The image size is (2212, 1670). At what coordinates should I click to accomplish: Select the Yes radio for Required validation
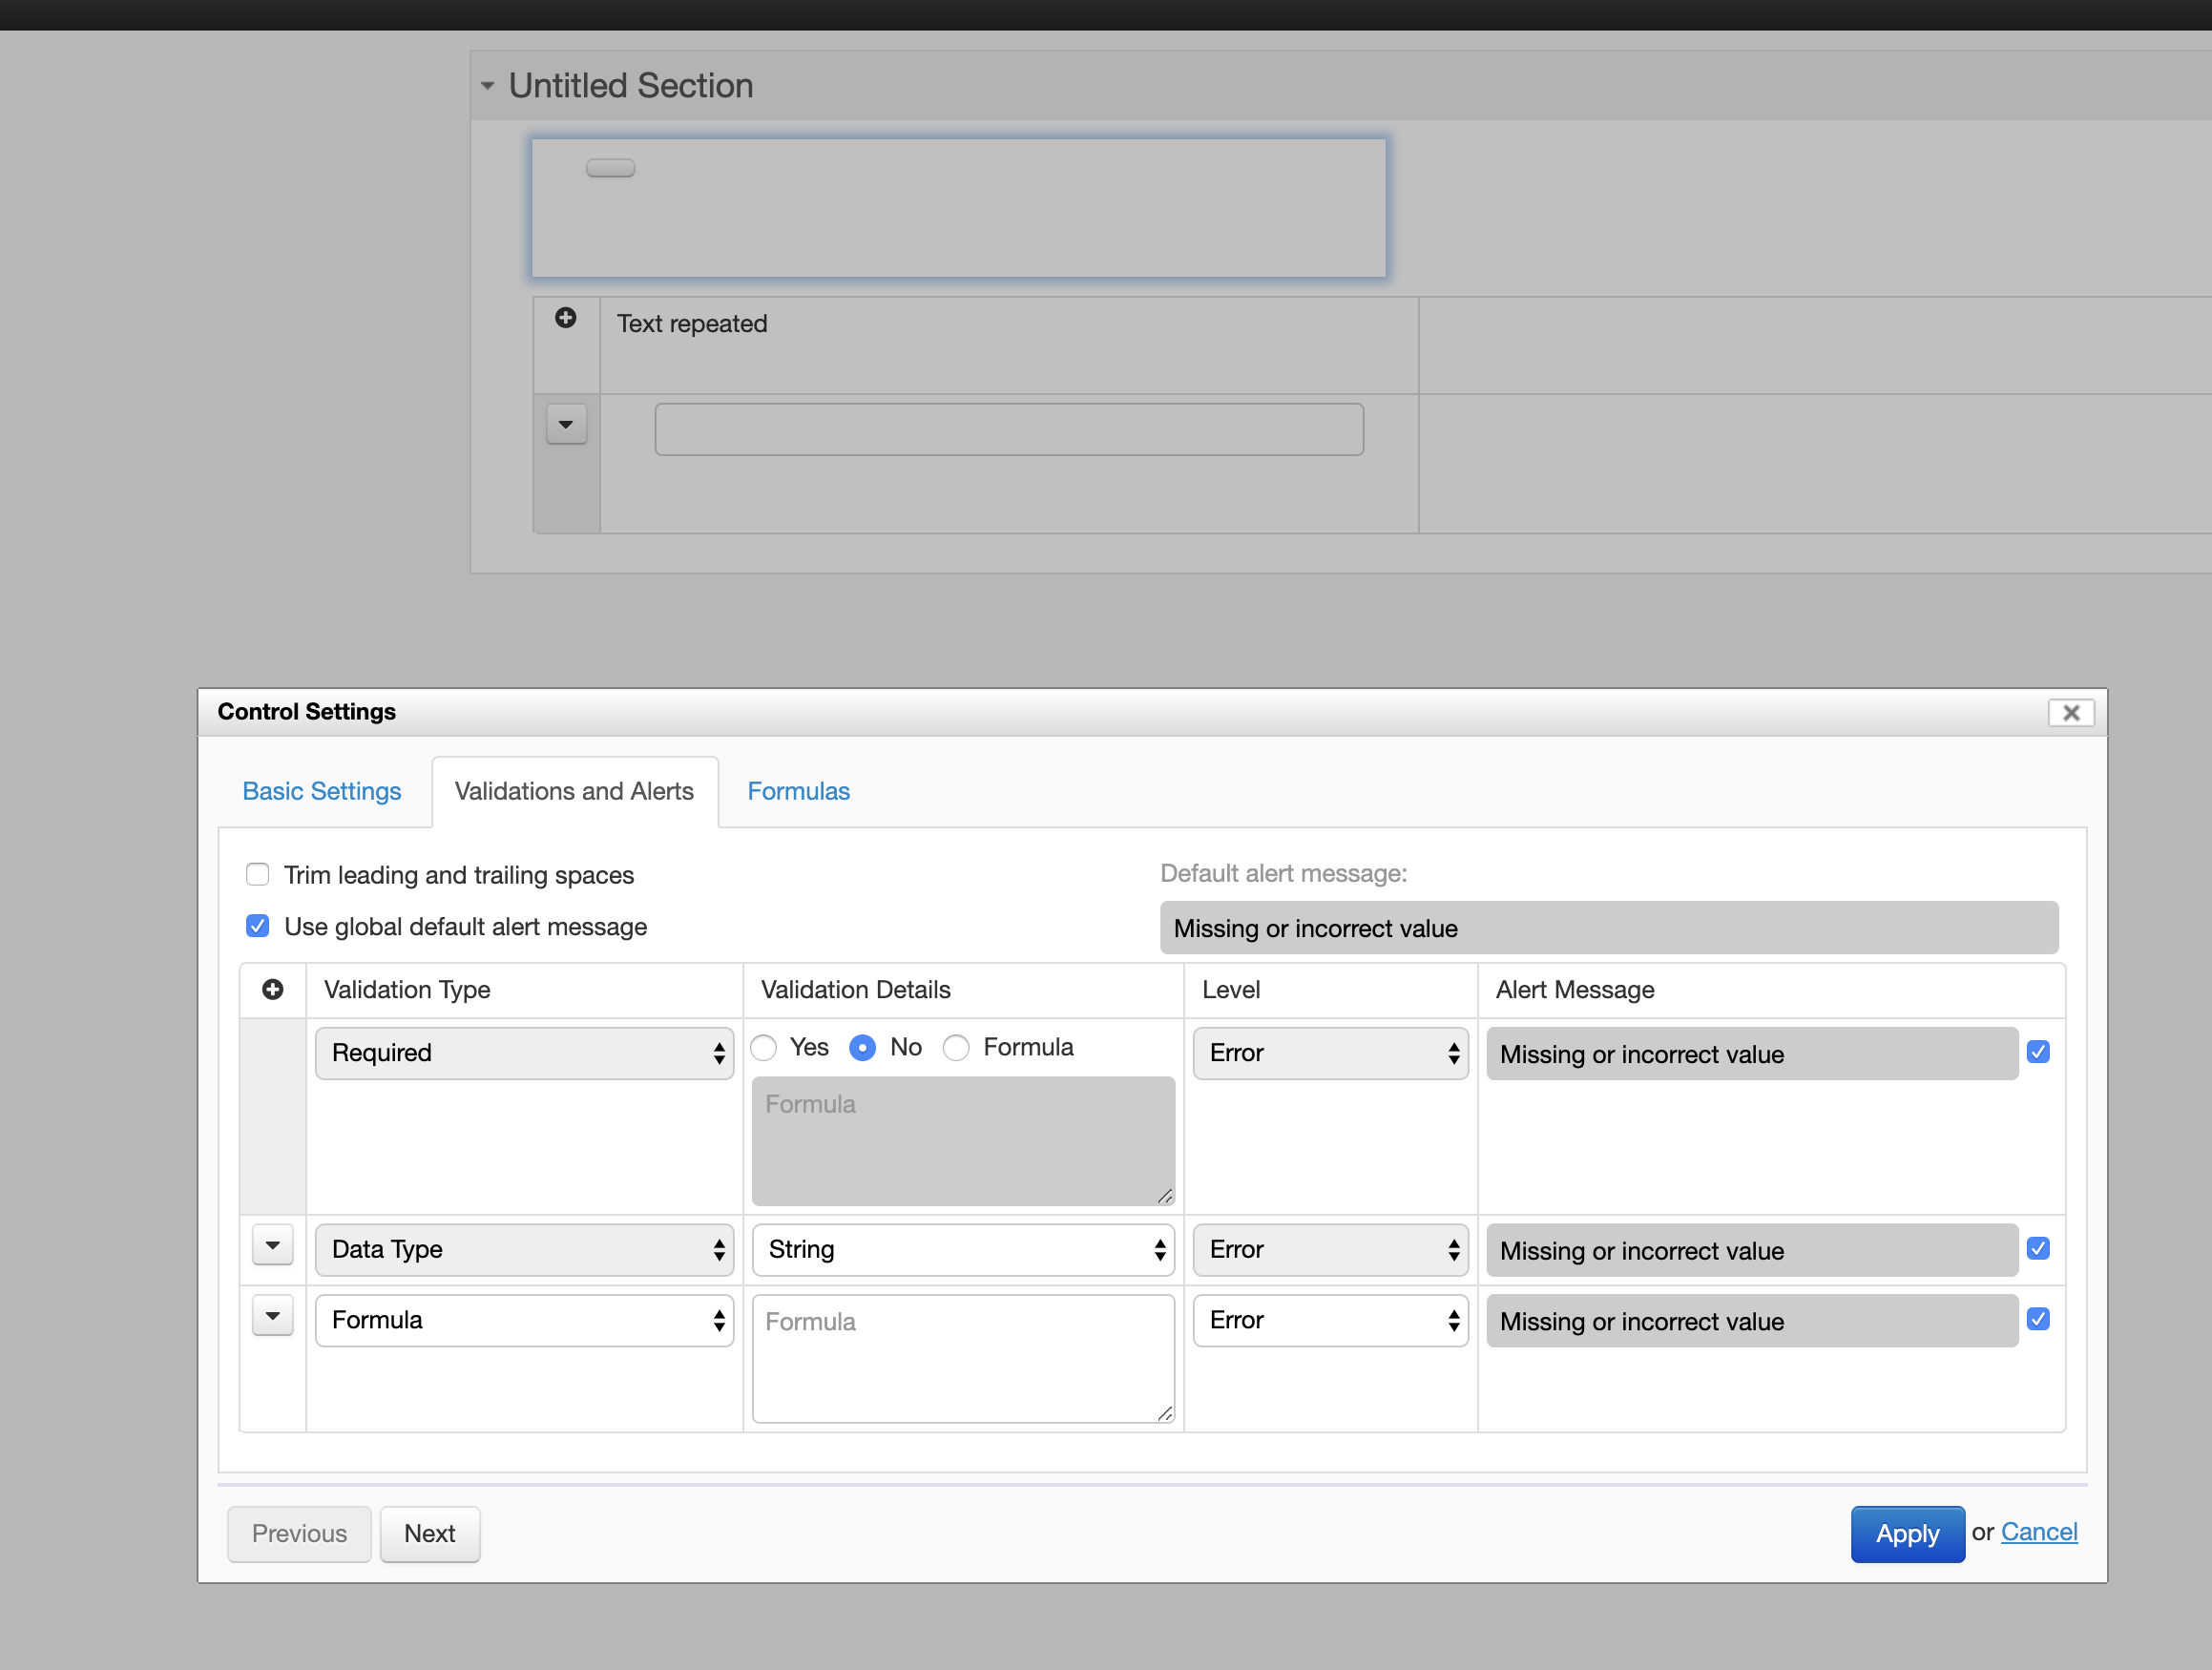pos(764,1047)
